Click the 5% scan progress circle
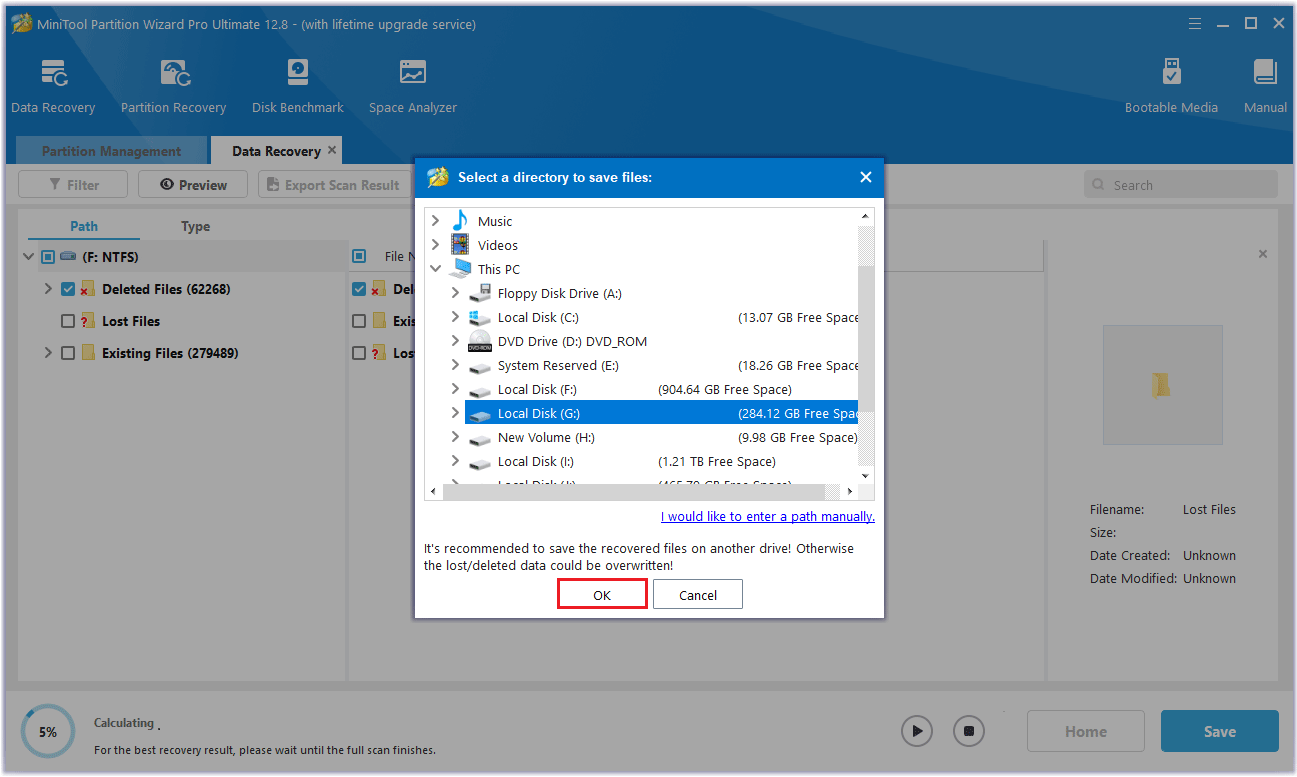This screenshot has height=777, width=1297. coord(48,731)
